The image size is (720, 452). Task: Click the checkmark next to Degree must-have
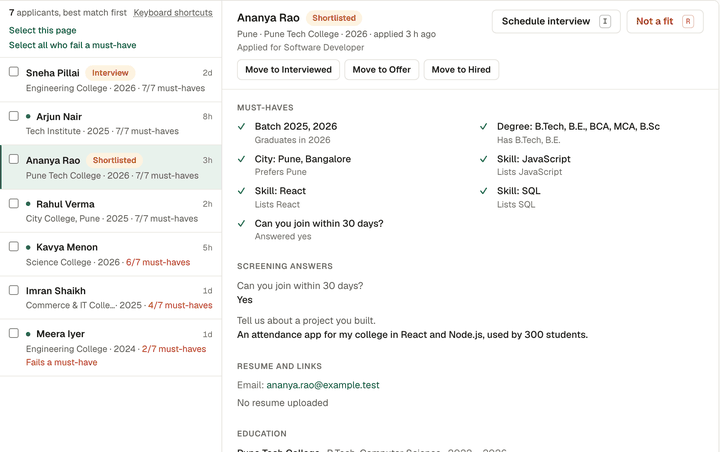[x=484, y=126]
